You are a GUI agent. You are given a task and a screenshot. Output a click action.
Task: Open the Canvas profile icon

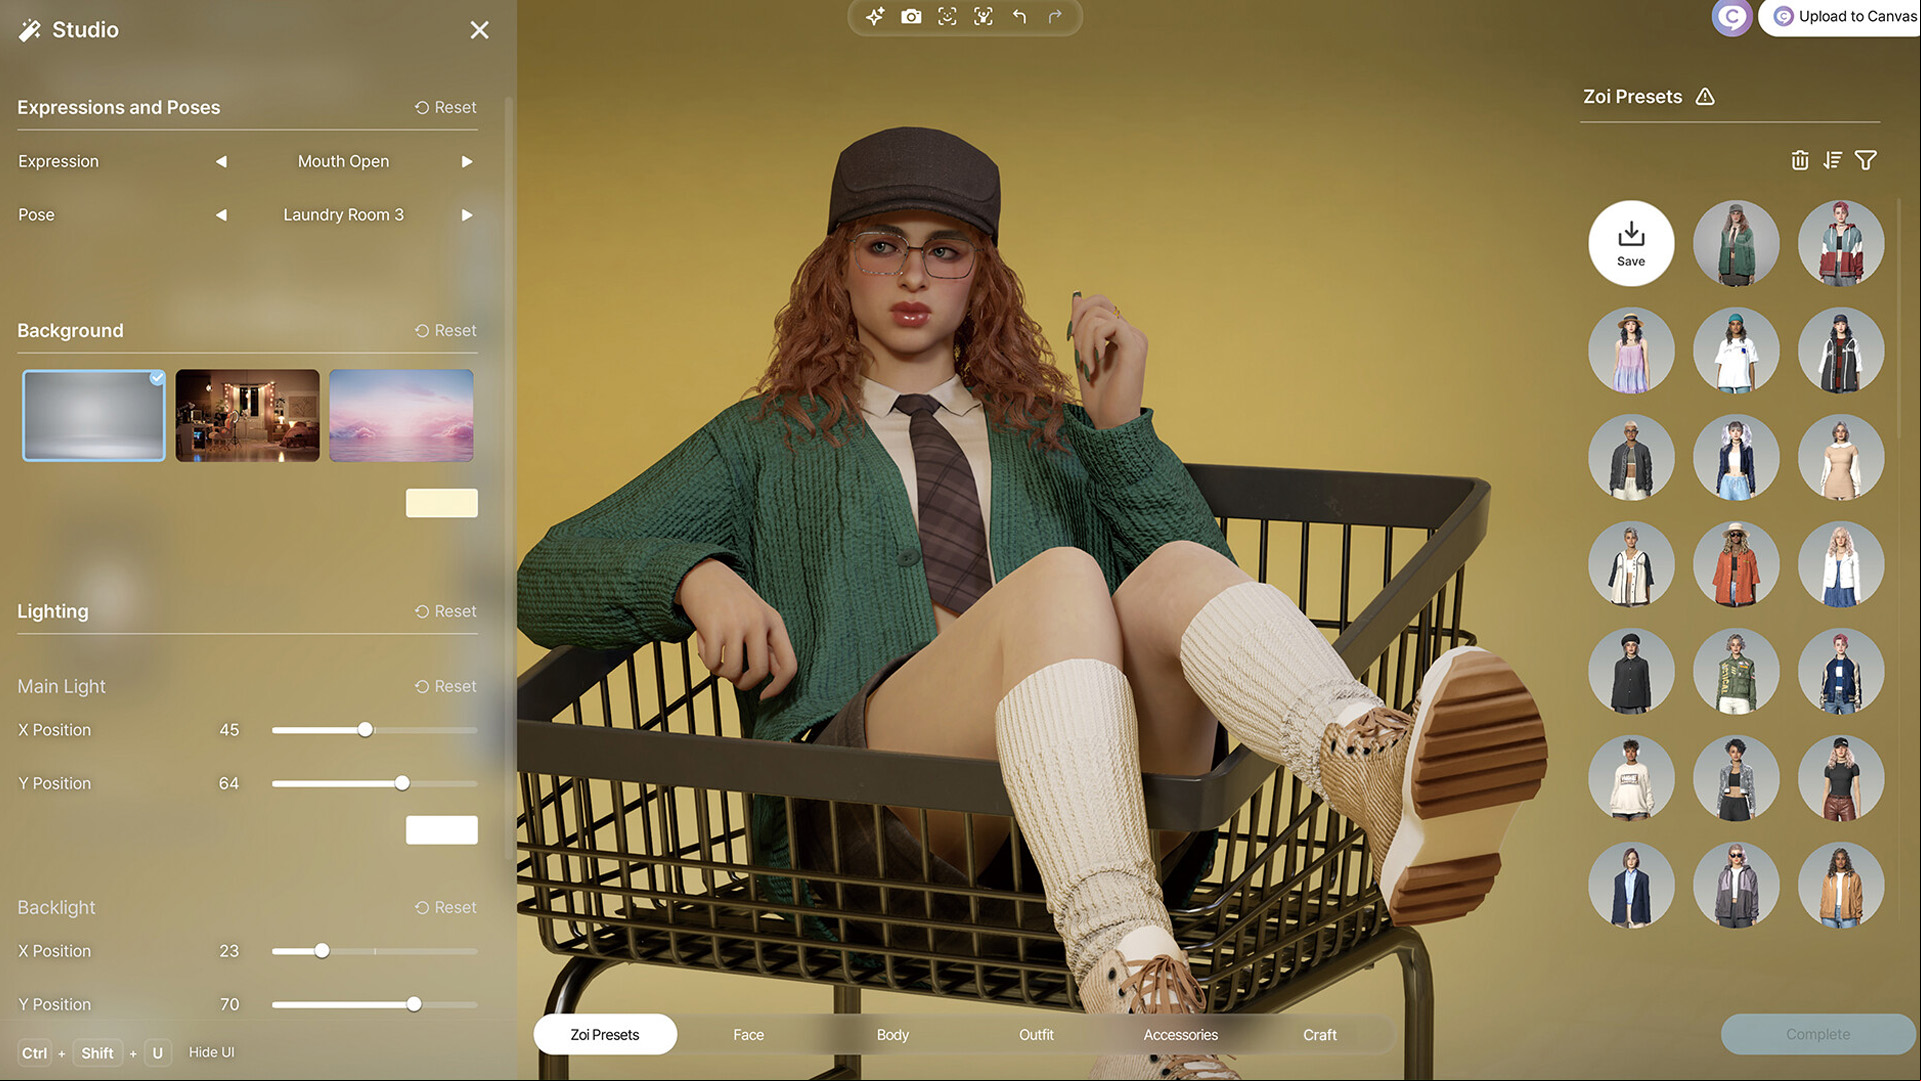1731,17
